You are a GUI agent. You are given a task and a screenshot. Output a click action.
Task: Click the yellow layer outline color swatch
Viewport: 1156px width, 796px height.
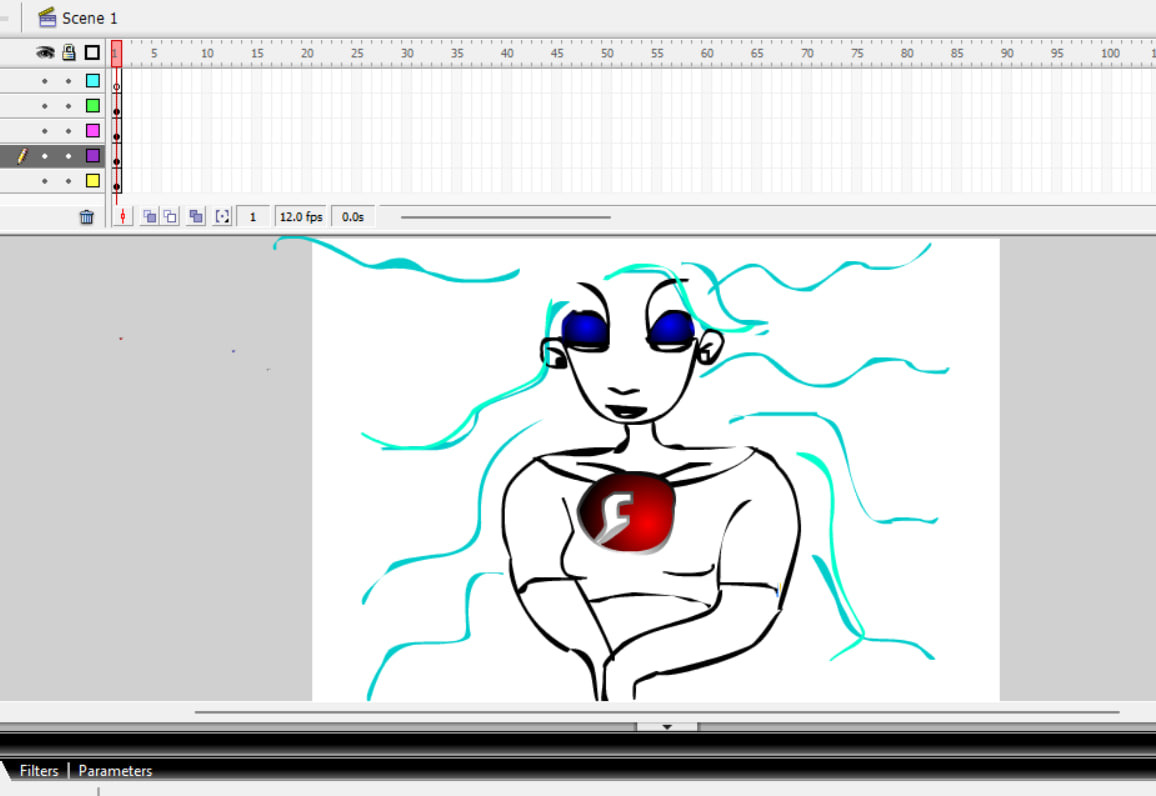[93, 181]
